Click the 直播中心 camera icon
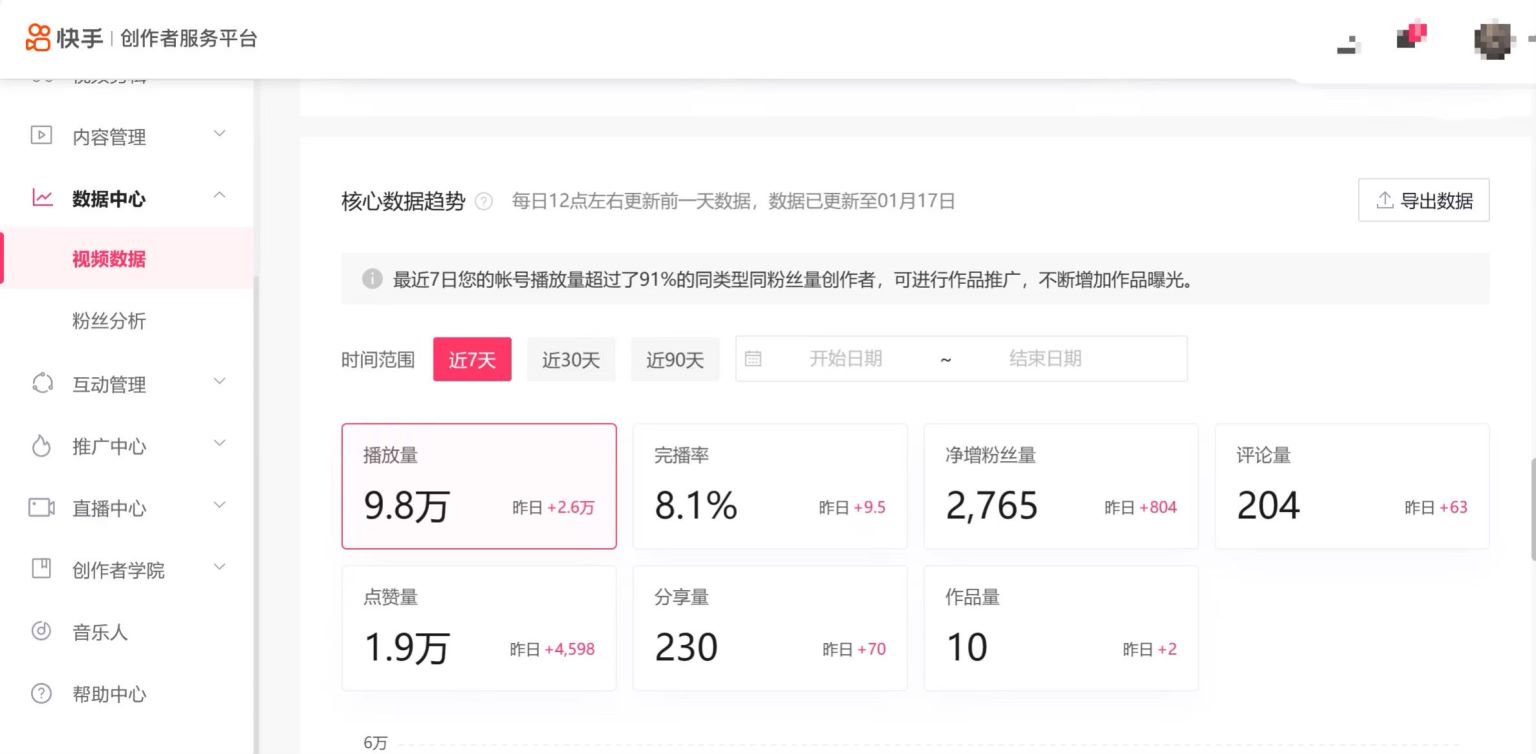This screenshot has height=754, width=1536. (41, 508)
